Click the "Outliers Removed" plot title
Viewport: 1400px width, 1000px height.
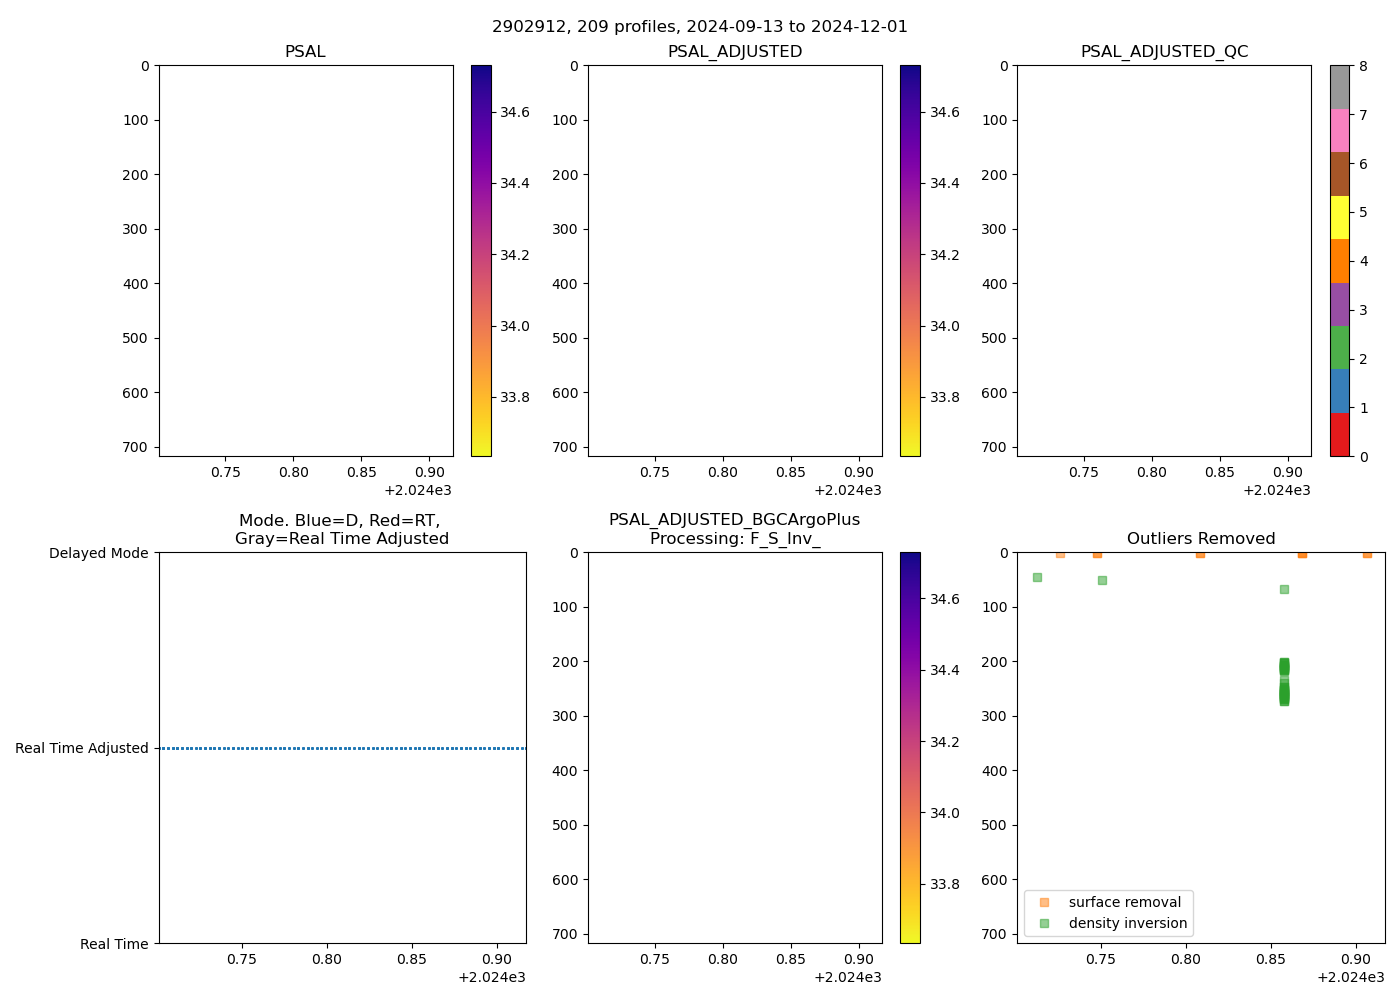pyautogui.click(x=1200, y=539)
